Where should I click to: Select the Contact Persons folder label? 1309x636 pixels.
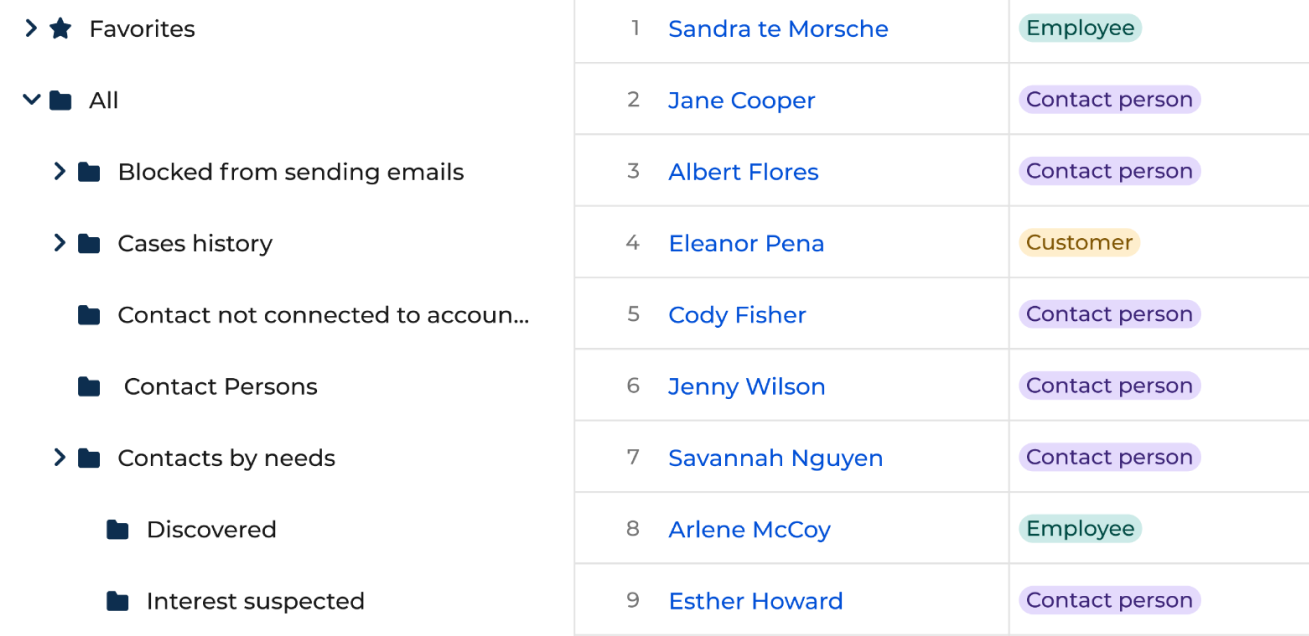(220, 387)
